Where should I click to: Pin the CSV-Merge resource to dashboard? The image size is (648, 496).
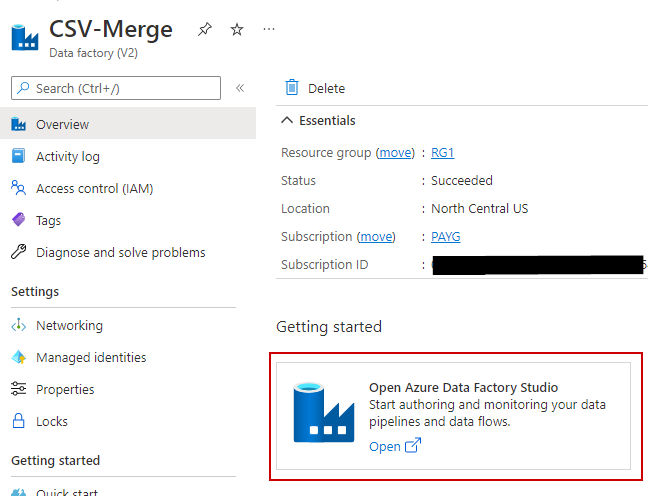coord(205,30)
